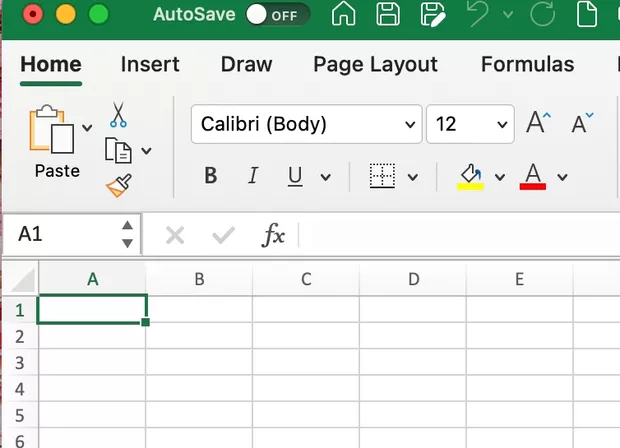The height and width of the screenshot is (448, 620).
Task: Click the Cut scissors icon
Action: click(x=118, y=114)
